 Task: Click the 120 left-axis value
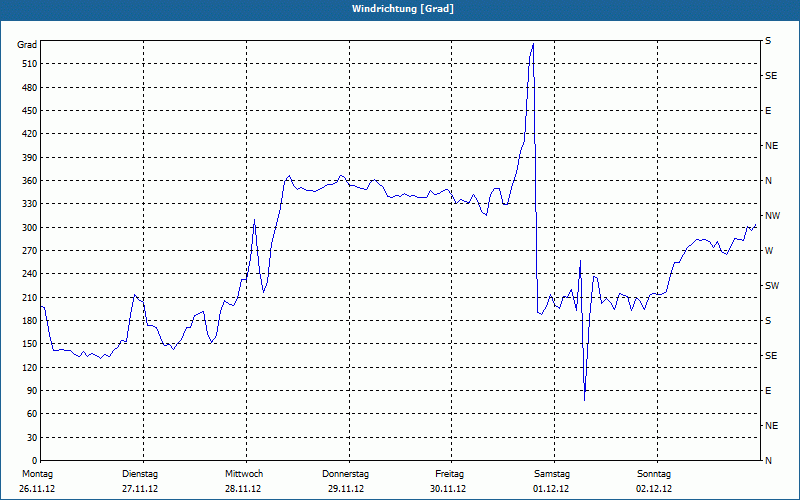click(30, 367)
